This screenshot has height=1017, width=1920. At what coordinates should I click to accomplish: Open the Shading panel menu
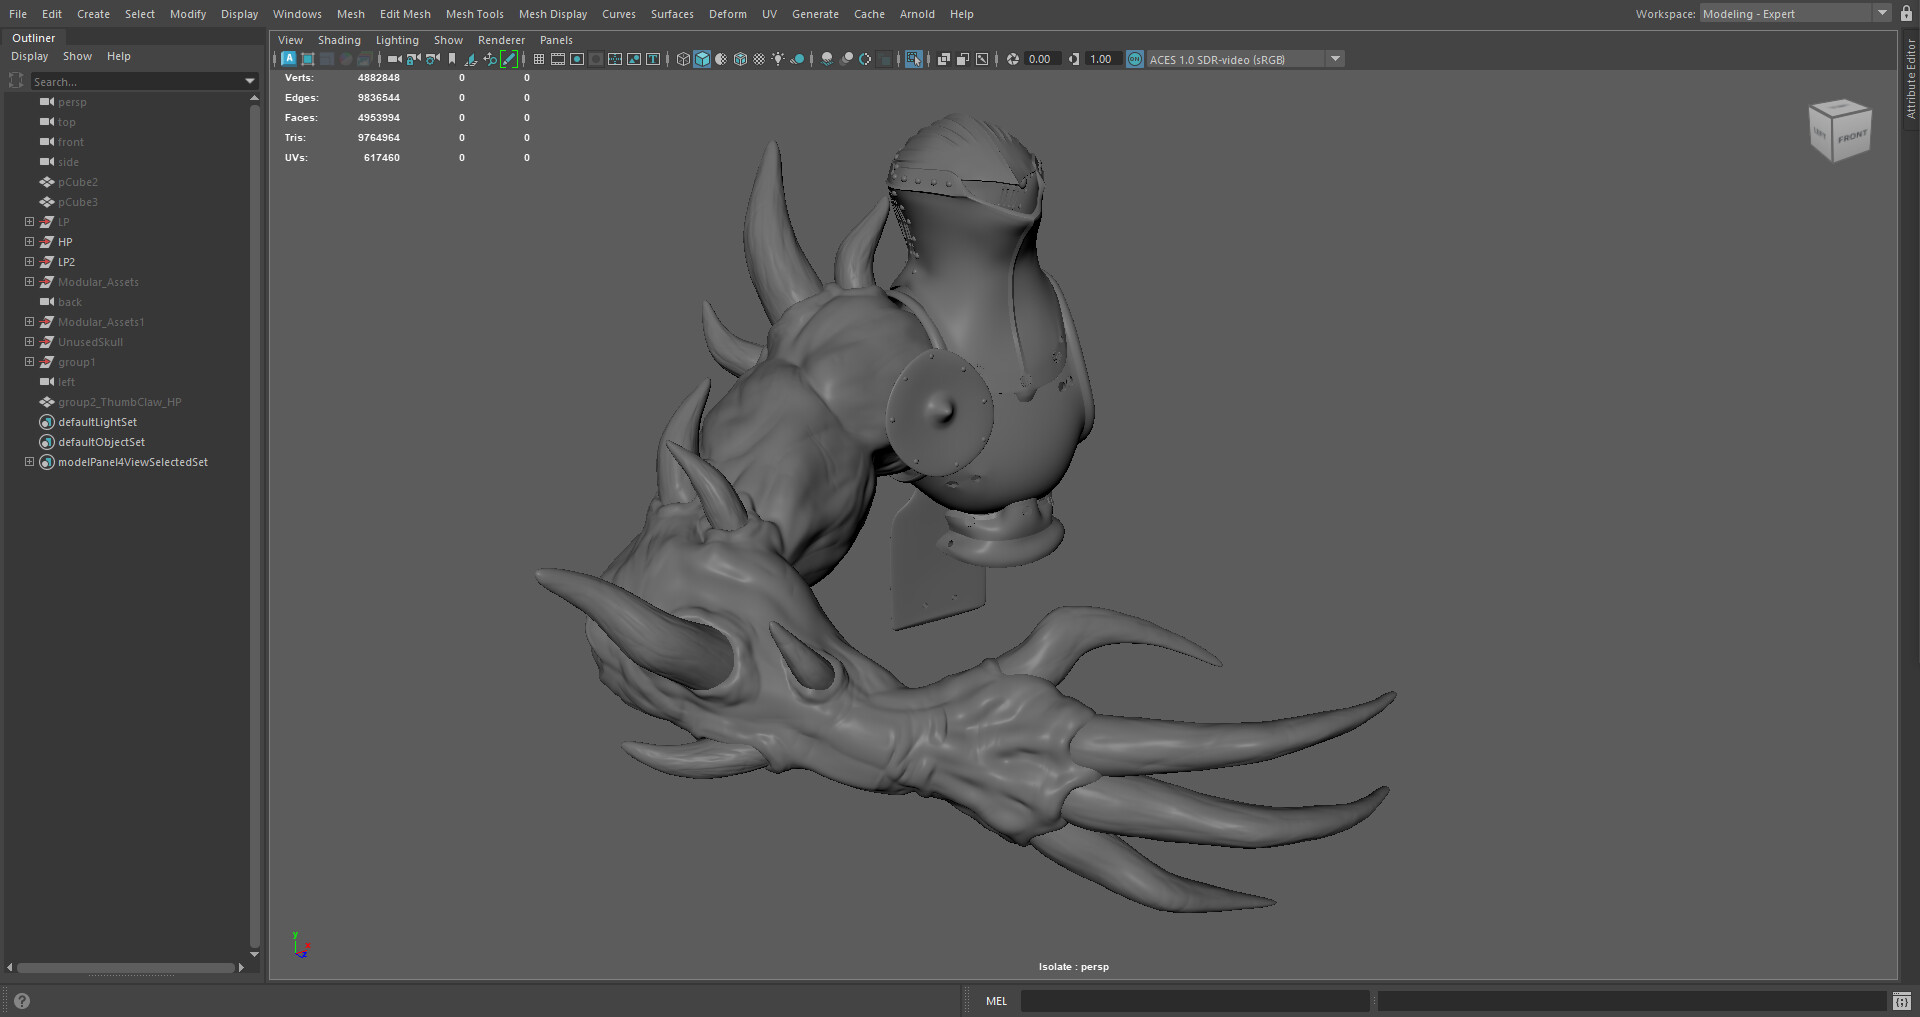tap(339, 40)
